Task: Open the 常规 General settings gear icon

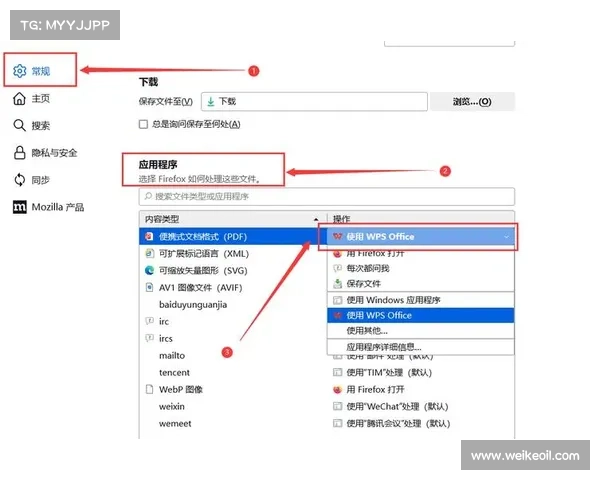Action: 20,71
